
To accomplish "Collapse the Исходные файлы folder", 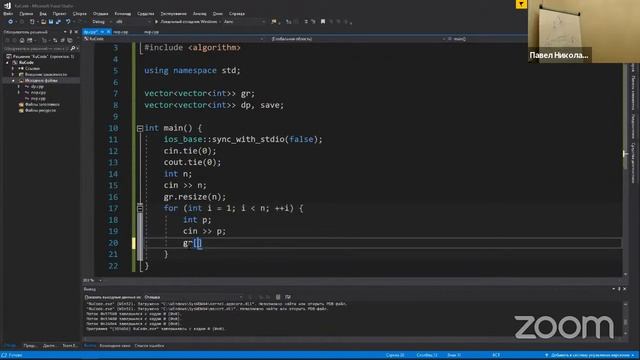I will (x=13, y=80).
